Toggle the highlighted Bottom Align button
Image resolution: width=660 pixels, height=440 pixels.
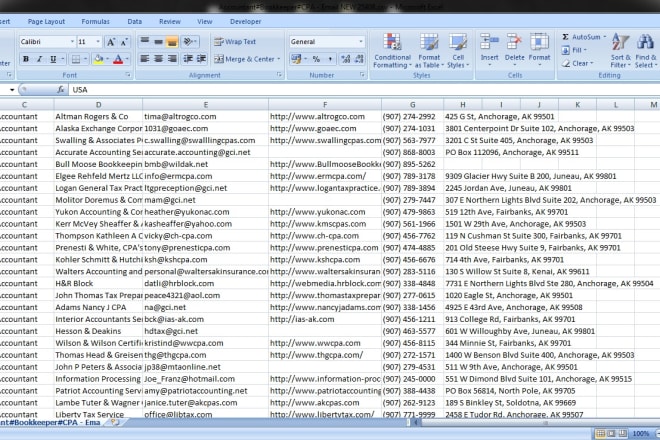[x=172, y=41]
